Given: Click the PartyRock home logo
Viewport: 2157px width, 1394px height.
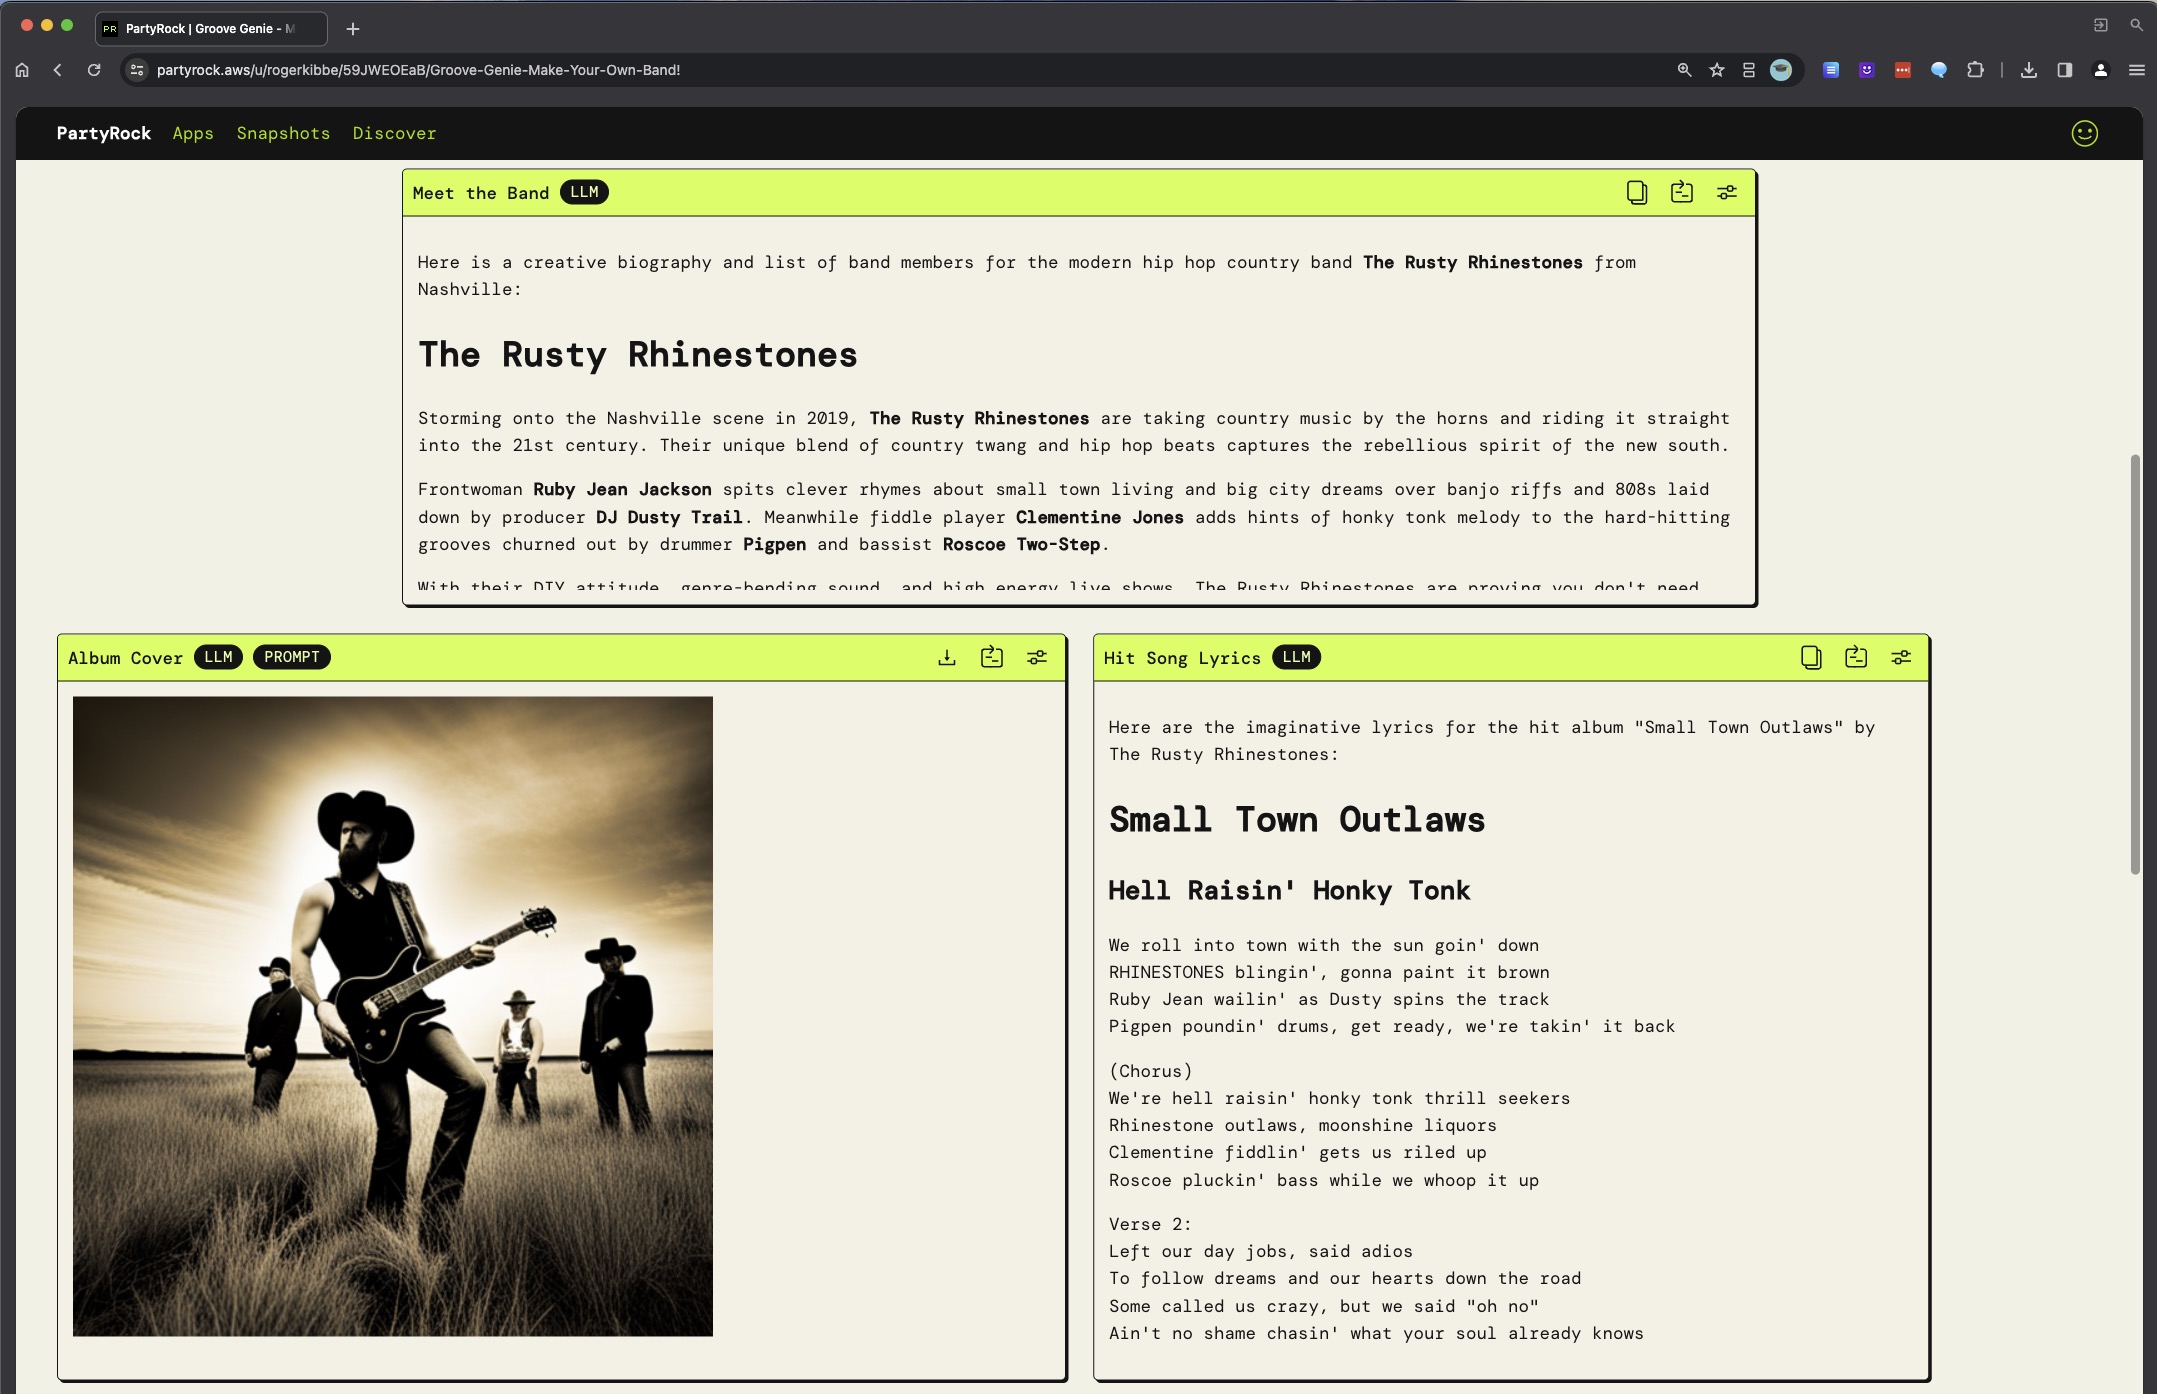Looking at the screenshot, I should (103, 133).
